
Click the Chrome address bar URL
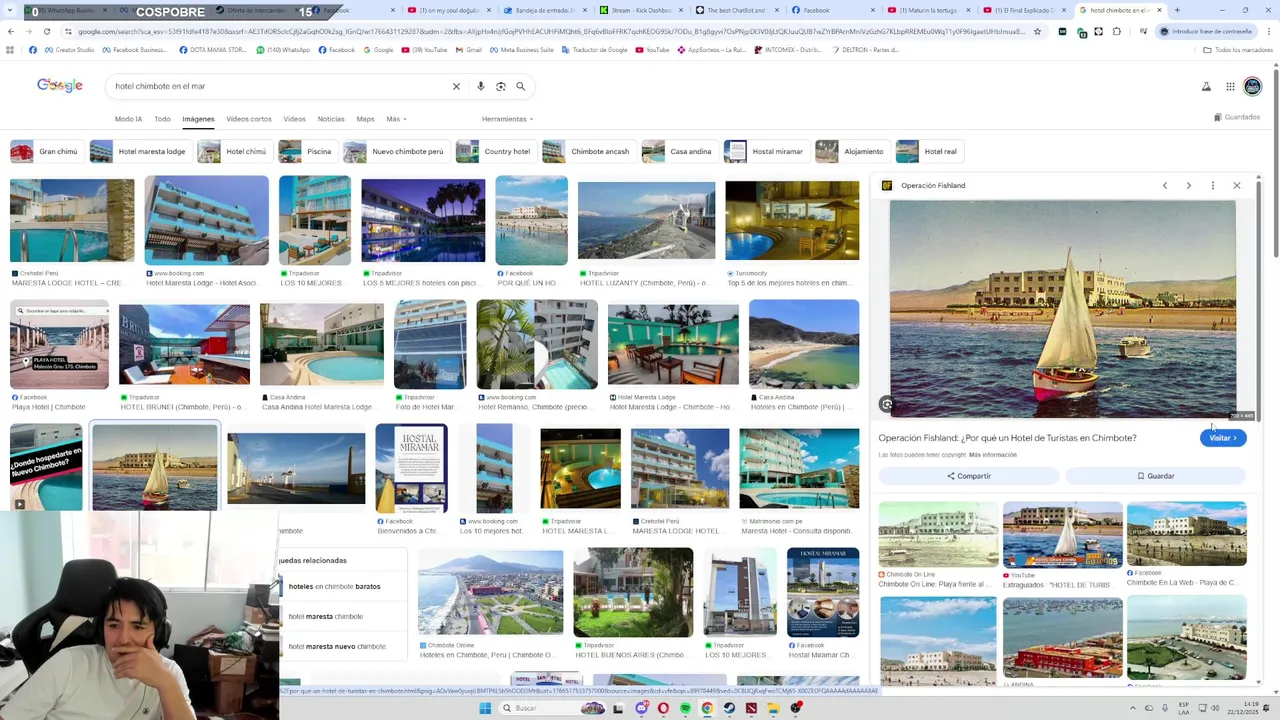click(550, 31)
